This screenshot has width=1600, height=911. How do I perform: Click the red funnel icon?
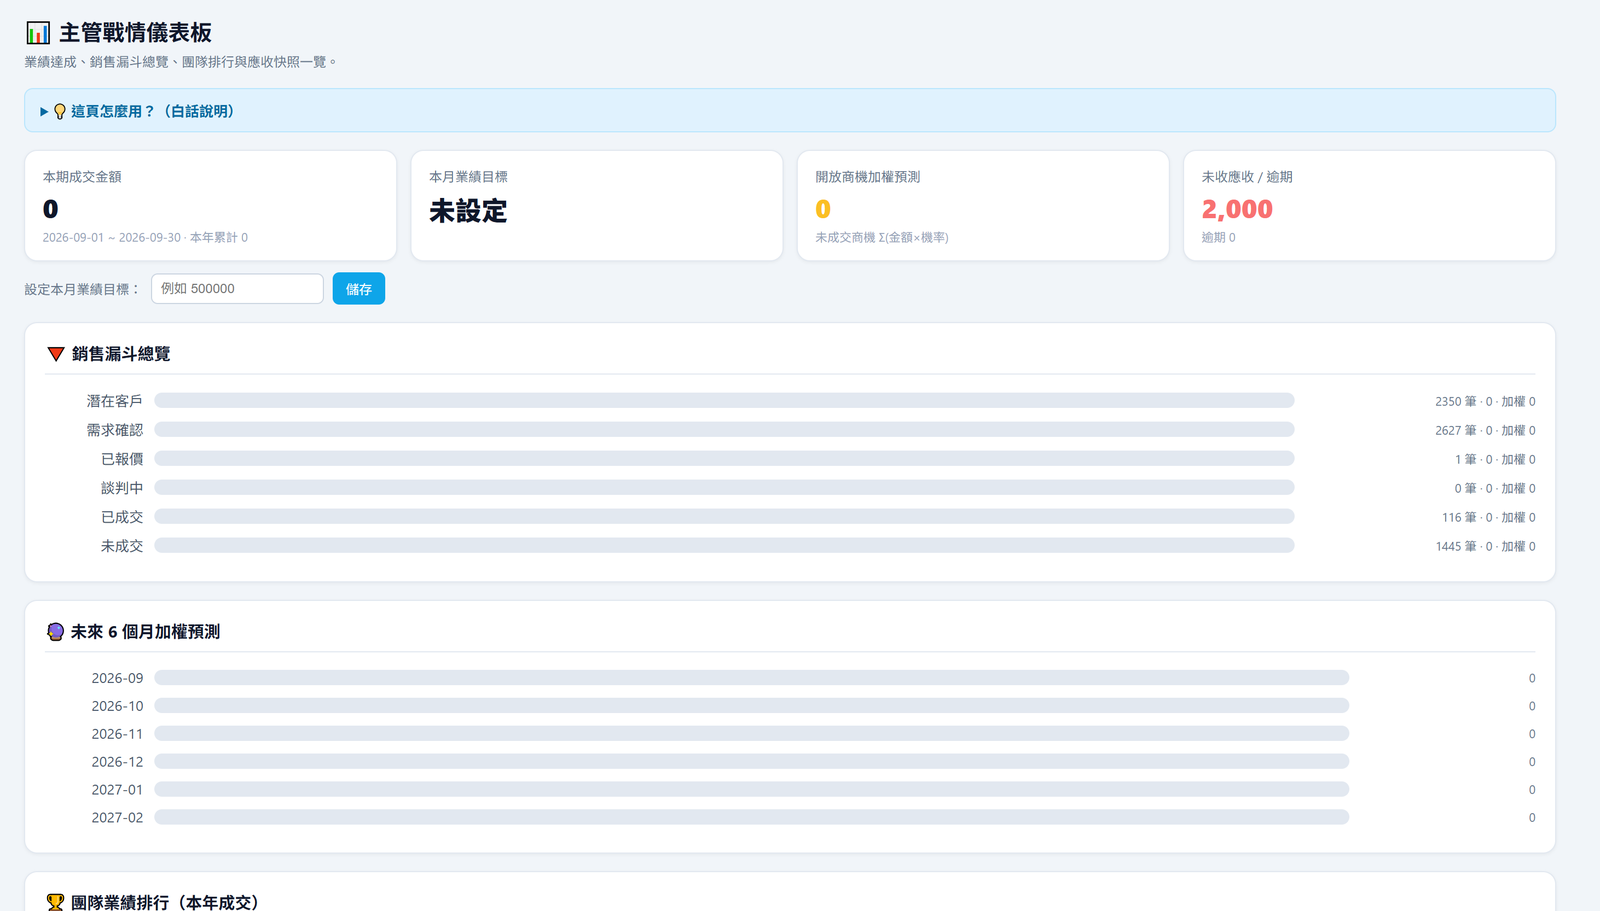(56, 354)
